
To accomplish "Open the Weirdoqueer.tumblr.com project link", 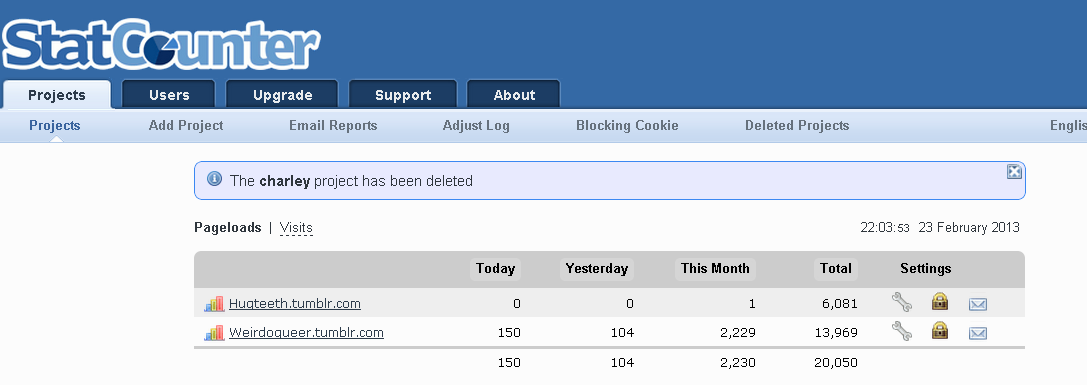I will pyautogui.click(x=306, y=332).
